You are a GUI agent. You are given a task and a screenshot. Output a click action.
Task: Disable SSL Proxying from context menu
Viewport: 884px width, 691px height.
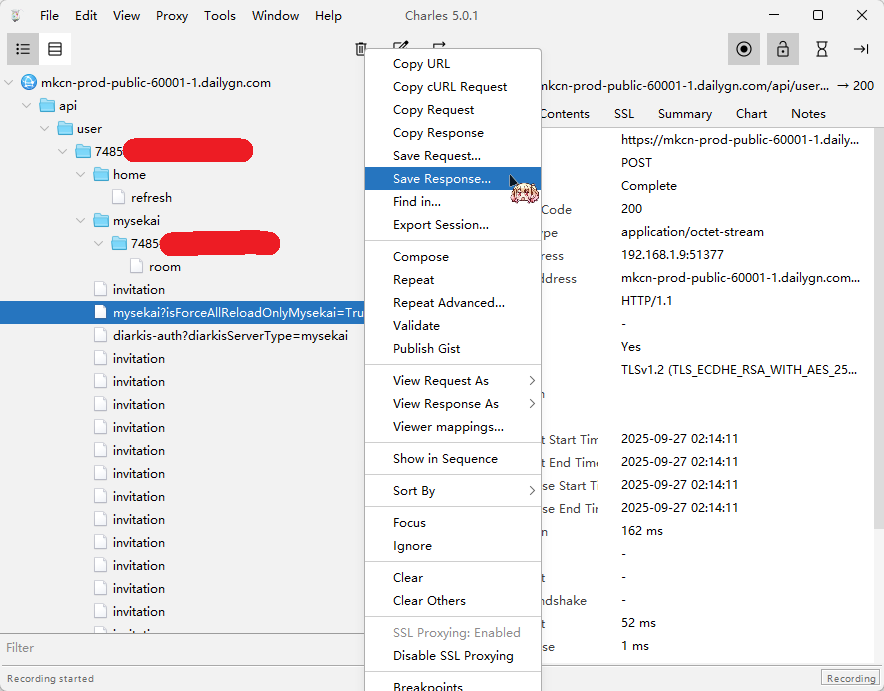[453, 656]
